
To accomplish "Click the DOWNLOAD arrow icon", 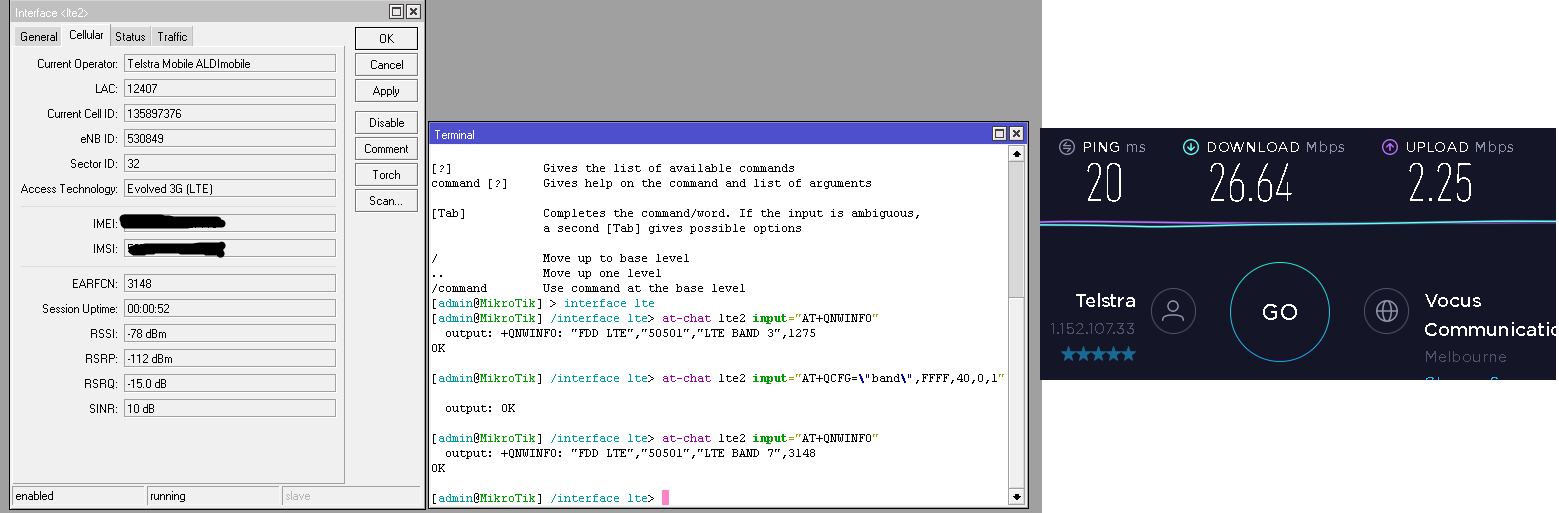I will click(x=1191, y=147).
